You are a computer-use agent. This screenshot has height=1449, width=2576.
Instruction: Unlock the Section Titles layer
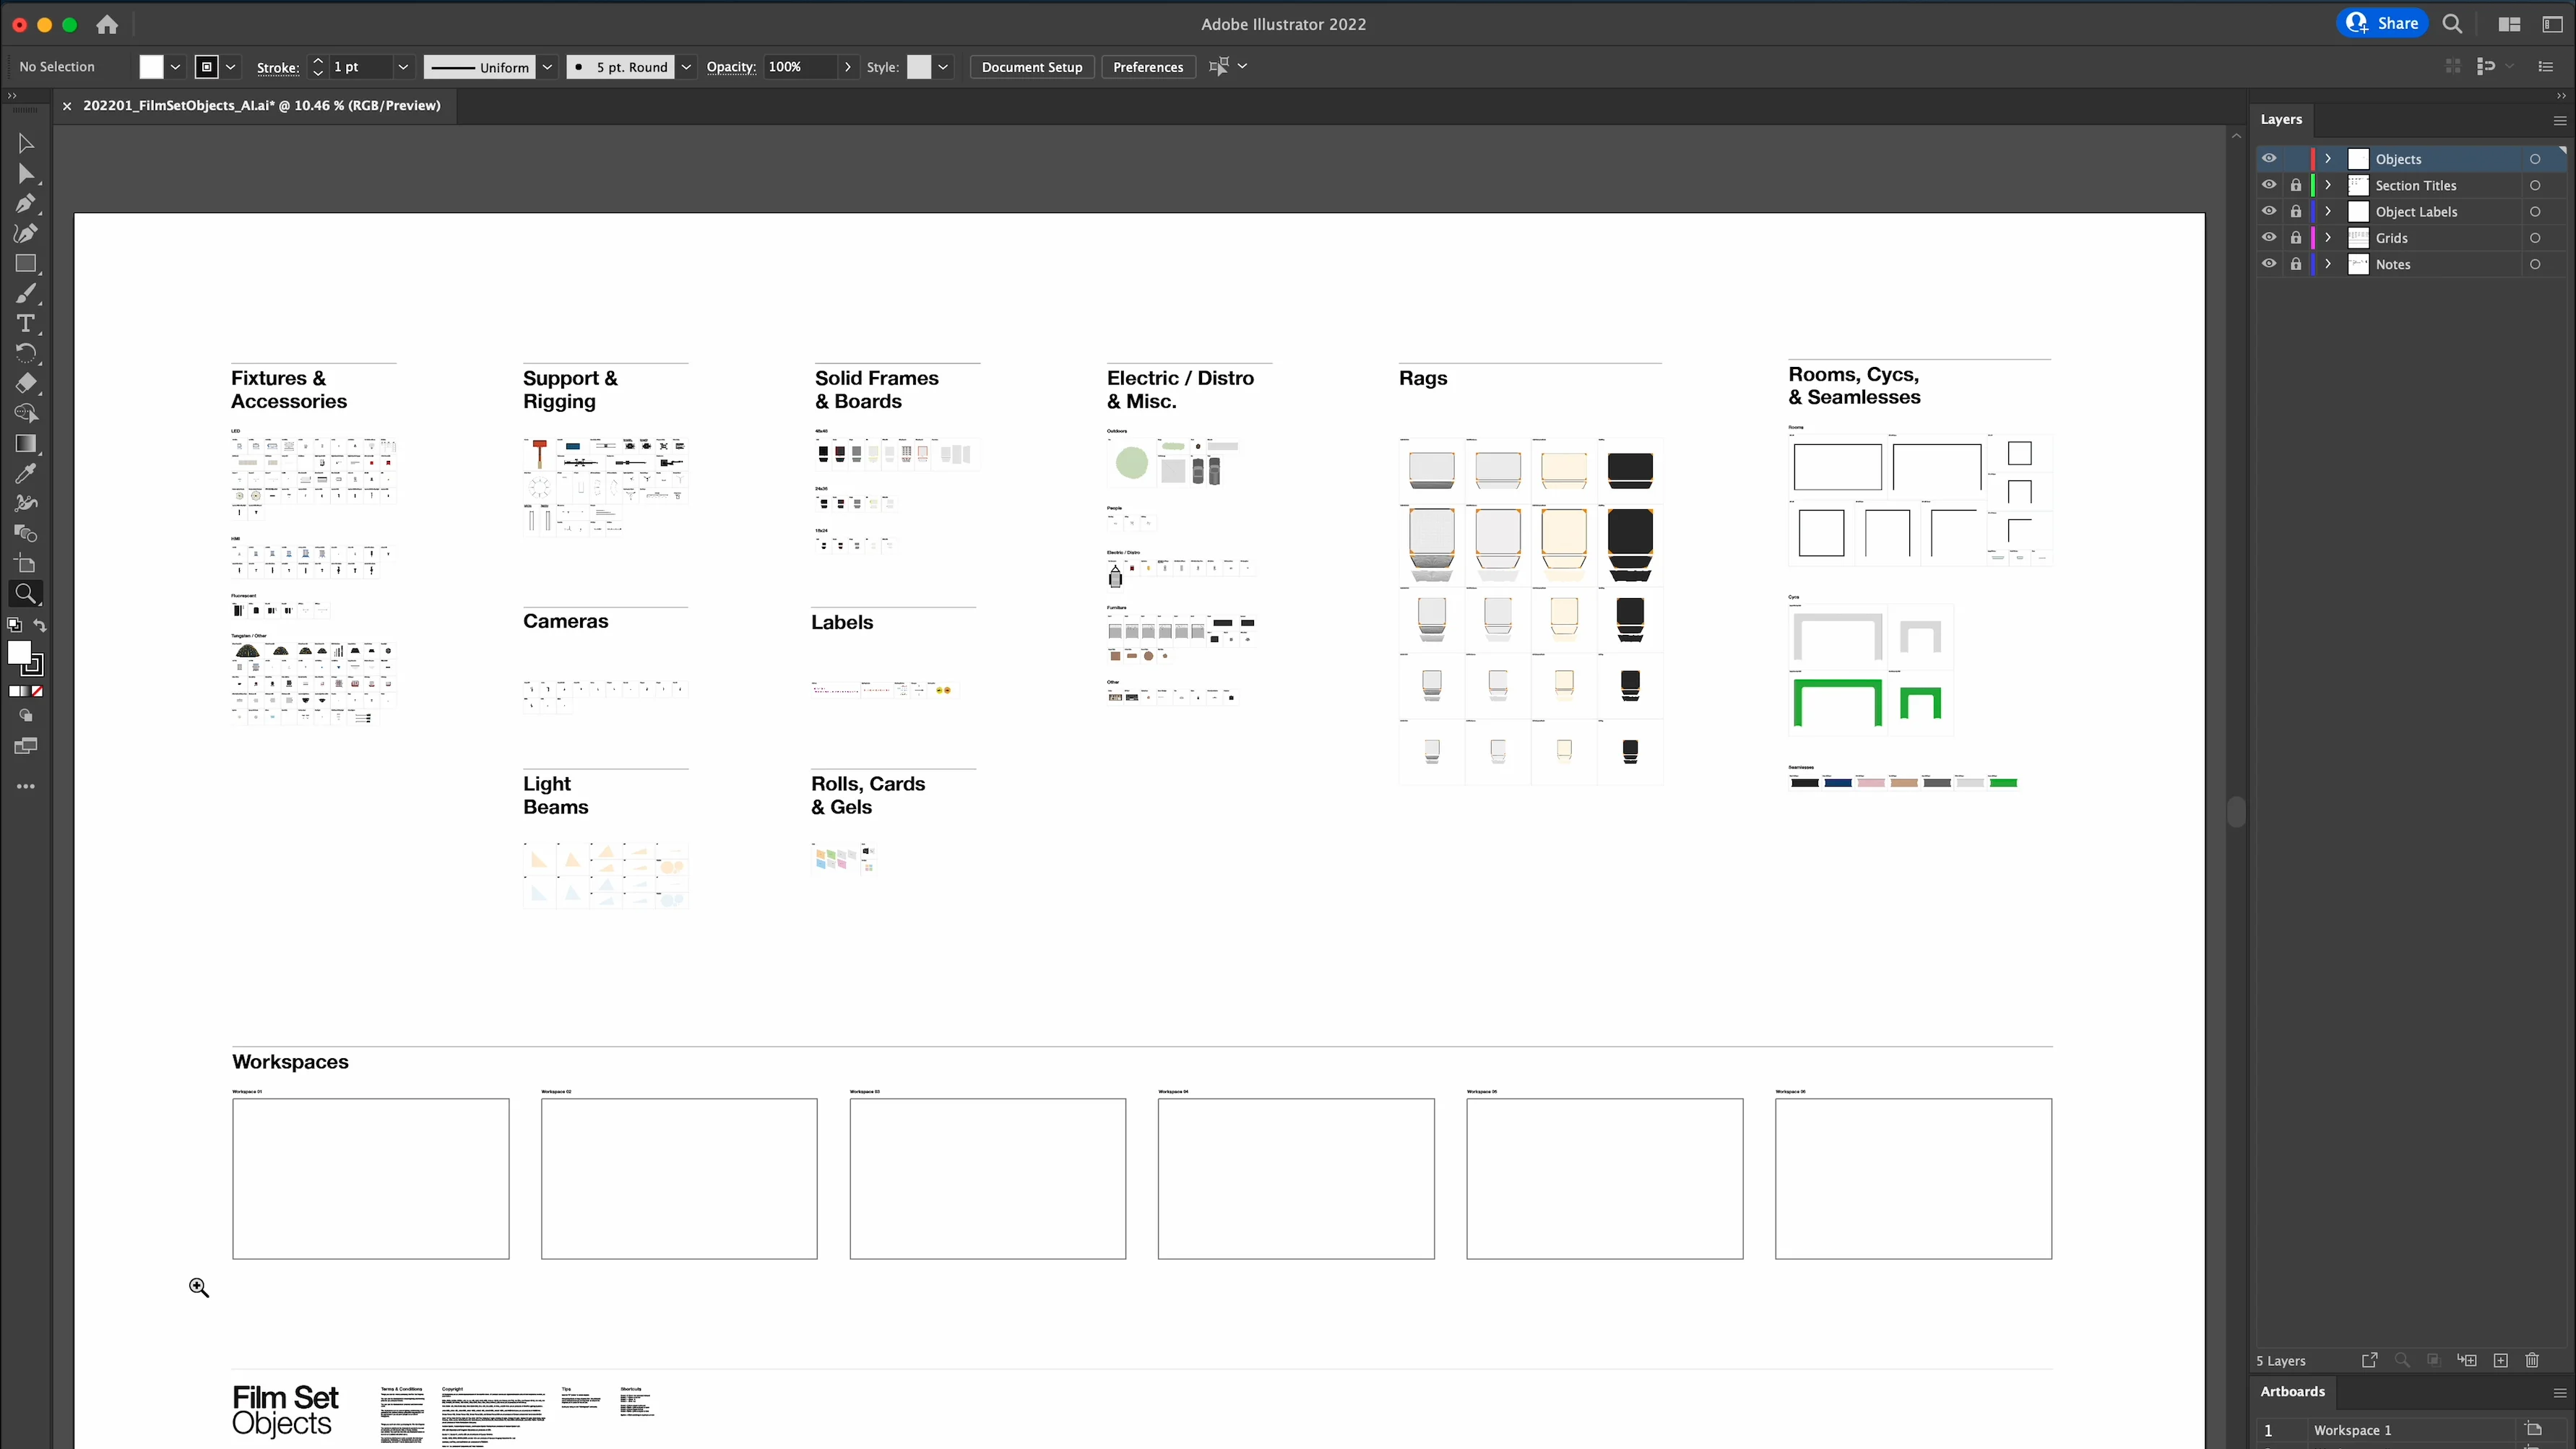[2296, 185]
